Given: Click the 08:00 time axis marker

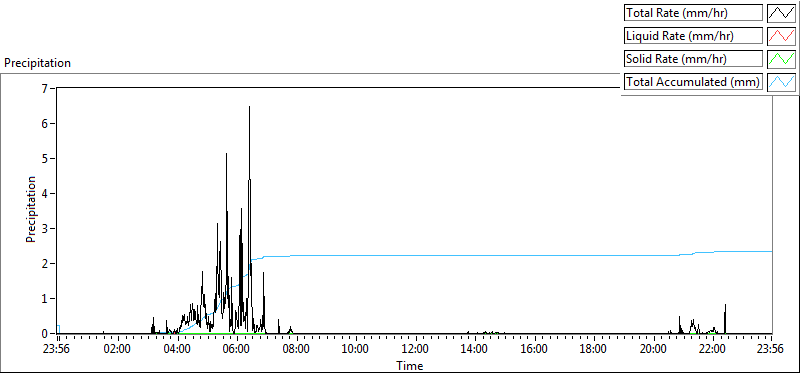Looking at the screenshot, I should pos(296,349).
